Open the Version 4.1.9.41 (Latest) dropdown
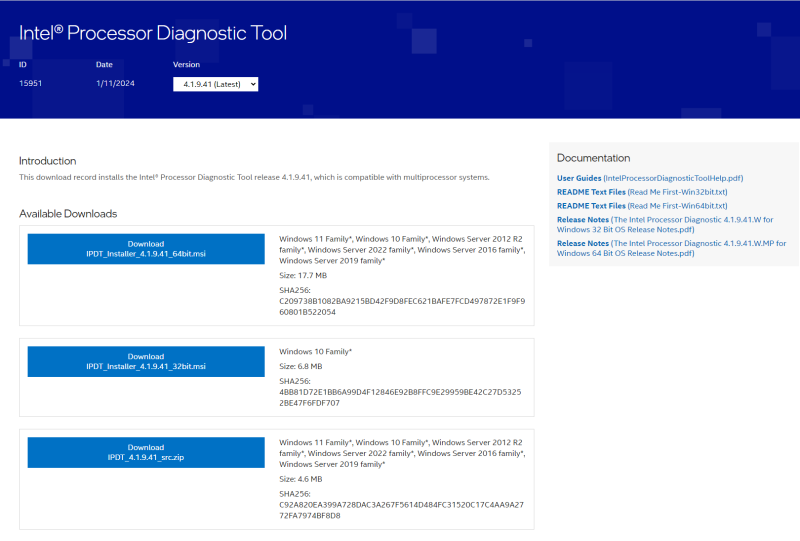The image size is (800, 541). [x=215, y=84]
